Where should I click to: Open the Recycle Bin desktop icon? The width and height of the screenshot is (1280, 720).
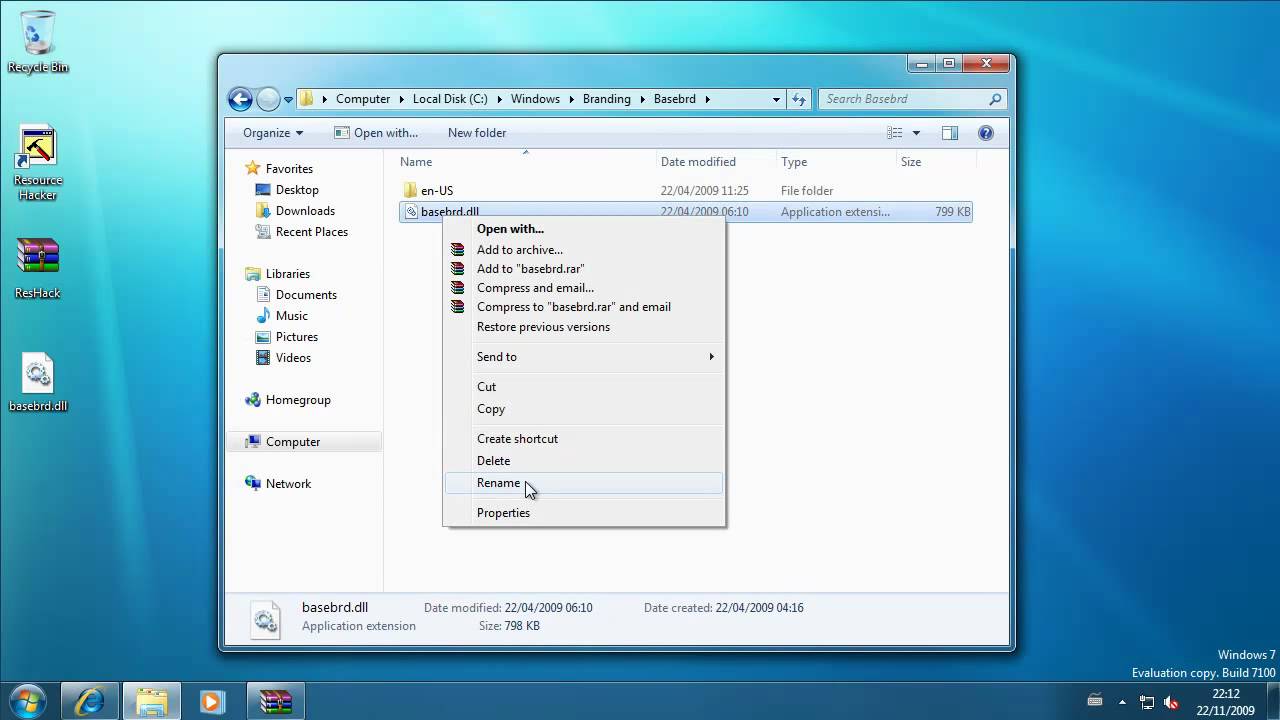coord(38,42)
